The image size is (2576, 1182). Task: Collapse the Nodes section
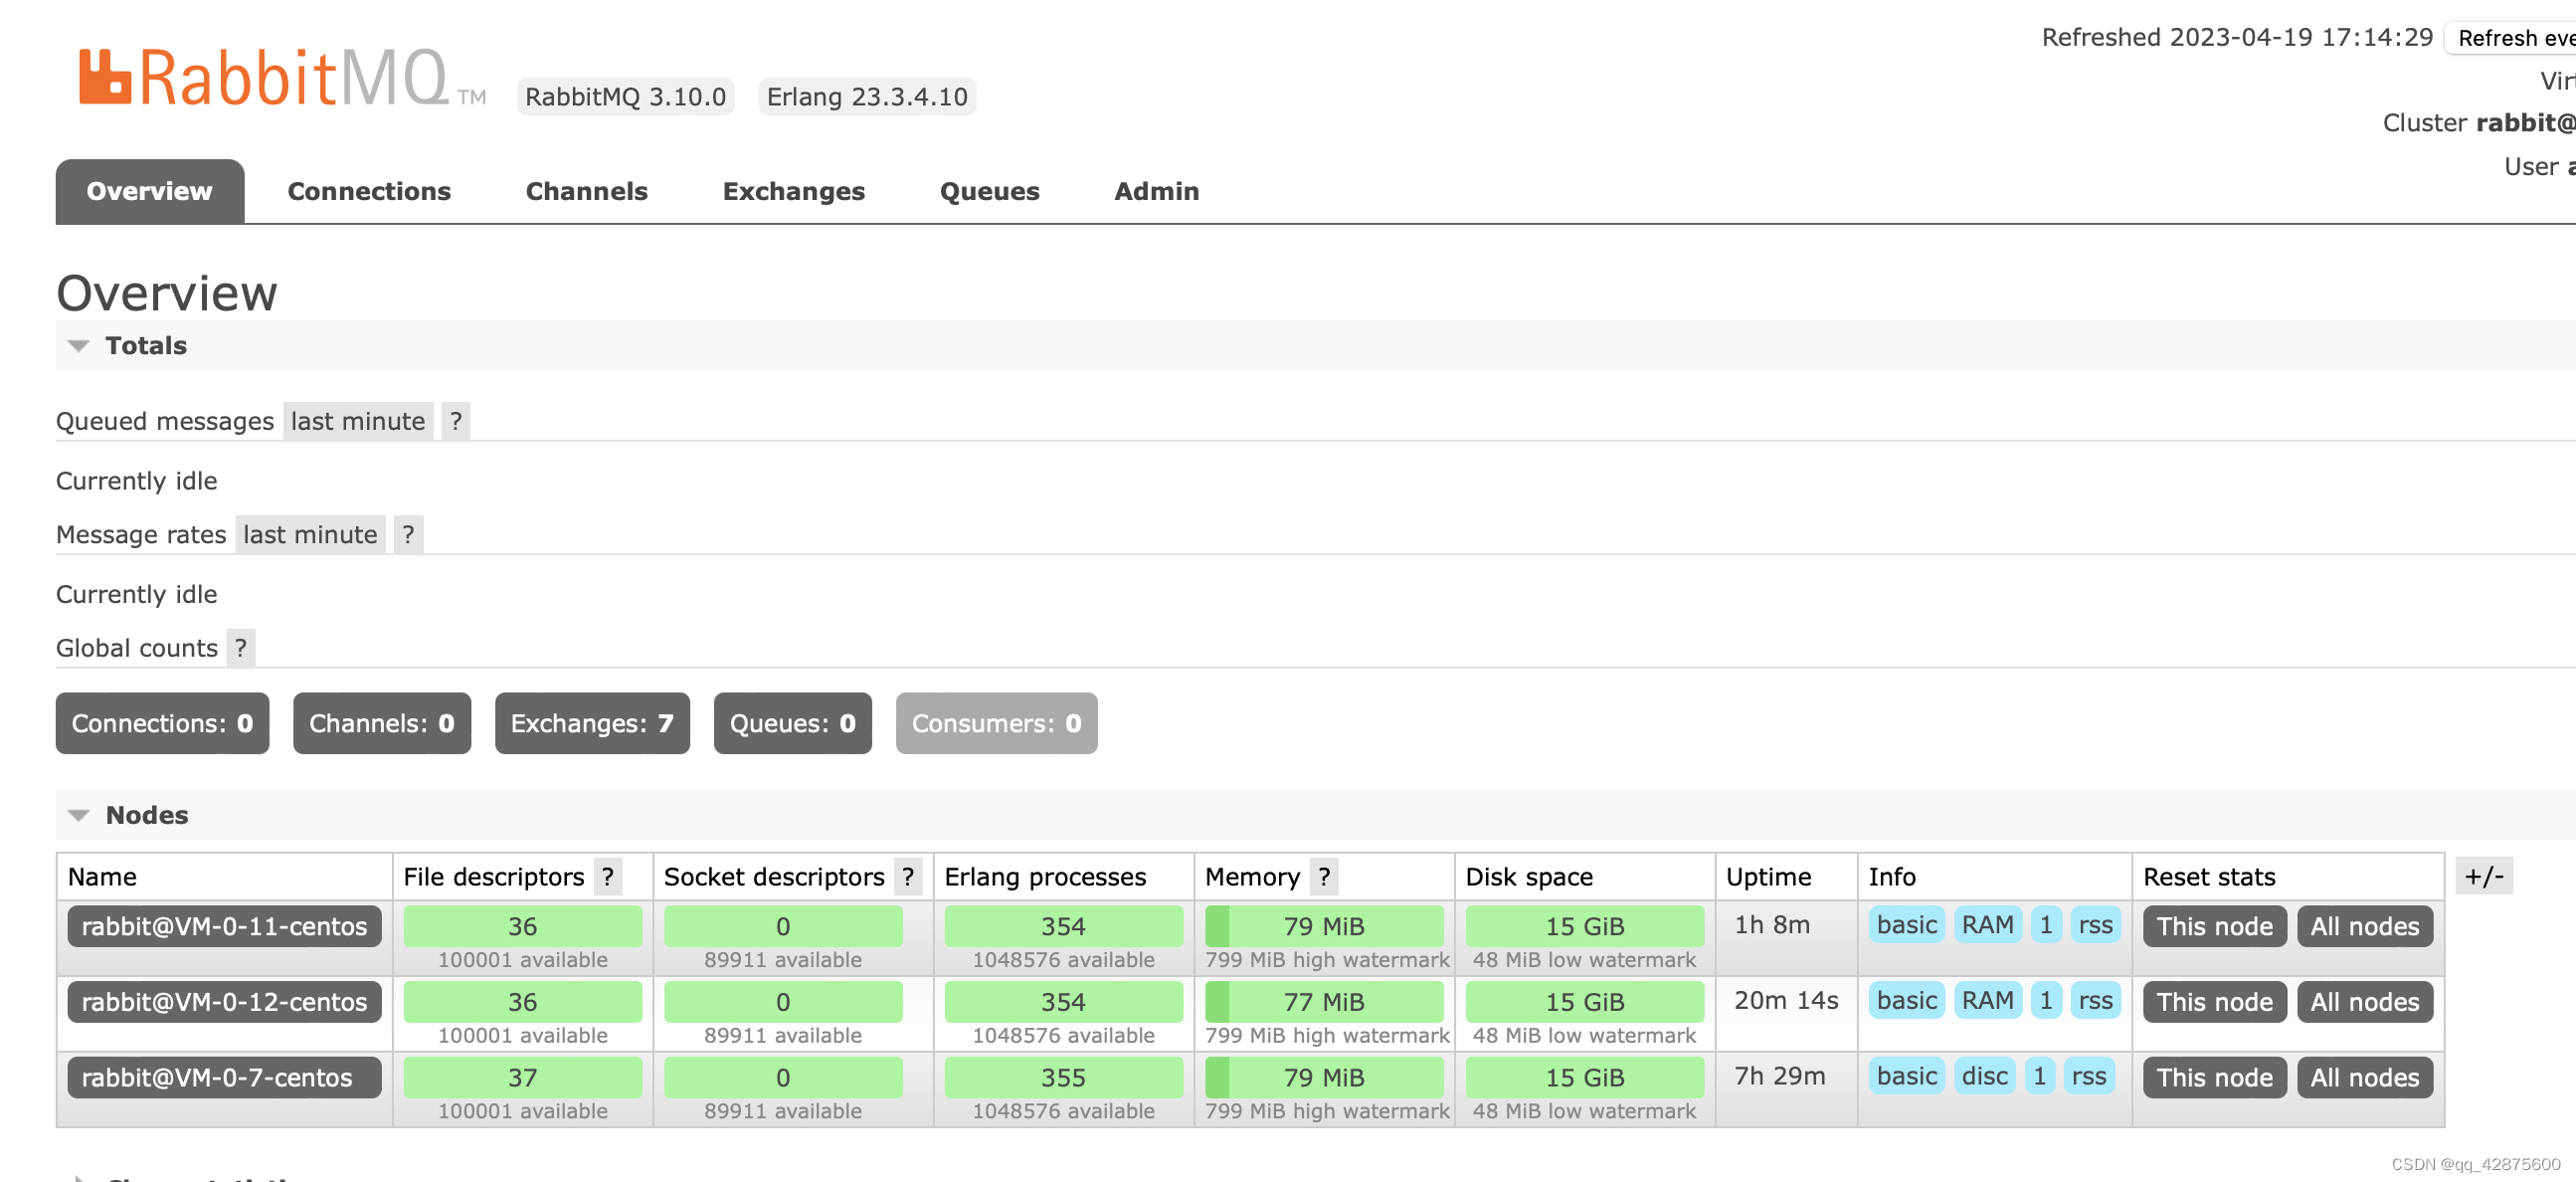pyautogui.click(x=79, y=816)
